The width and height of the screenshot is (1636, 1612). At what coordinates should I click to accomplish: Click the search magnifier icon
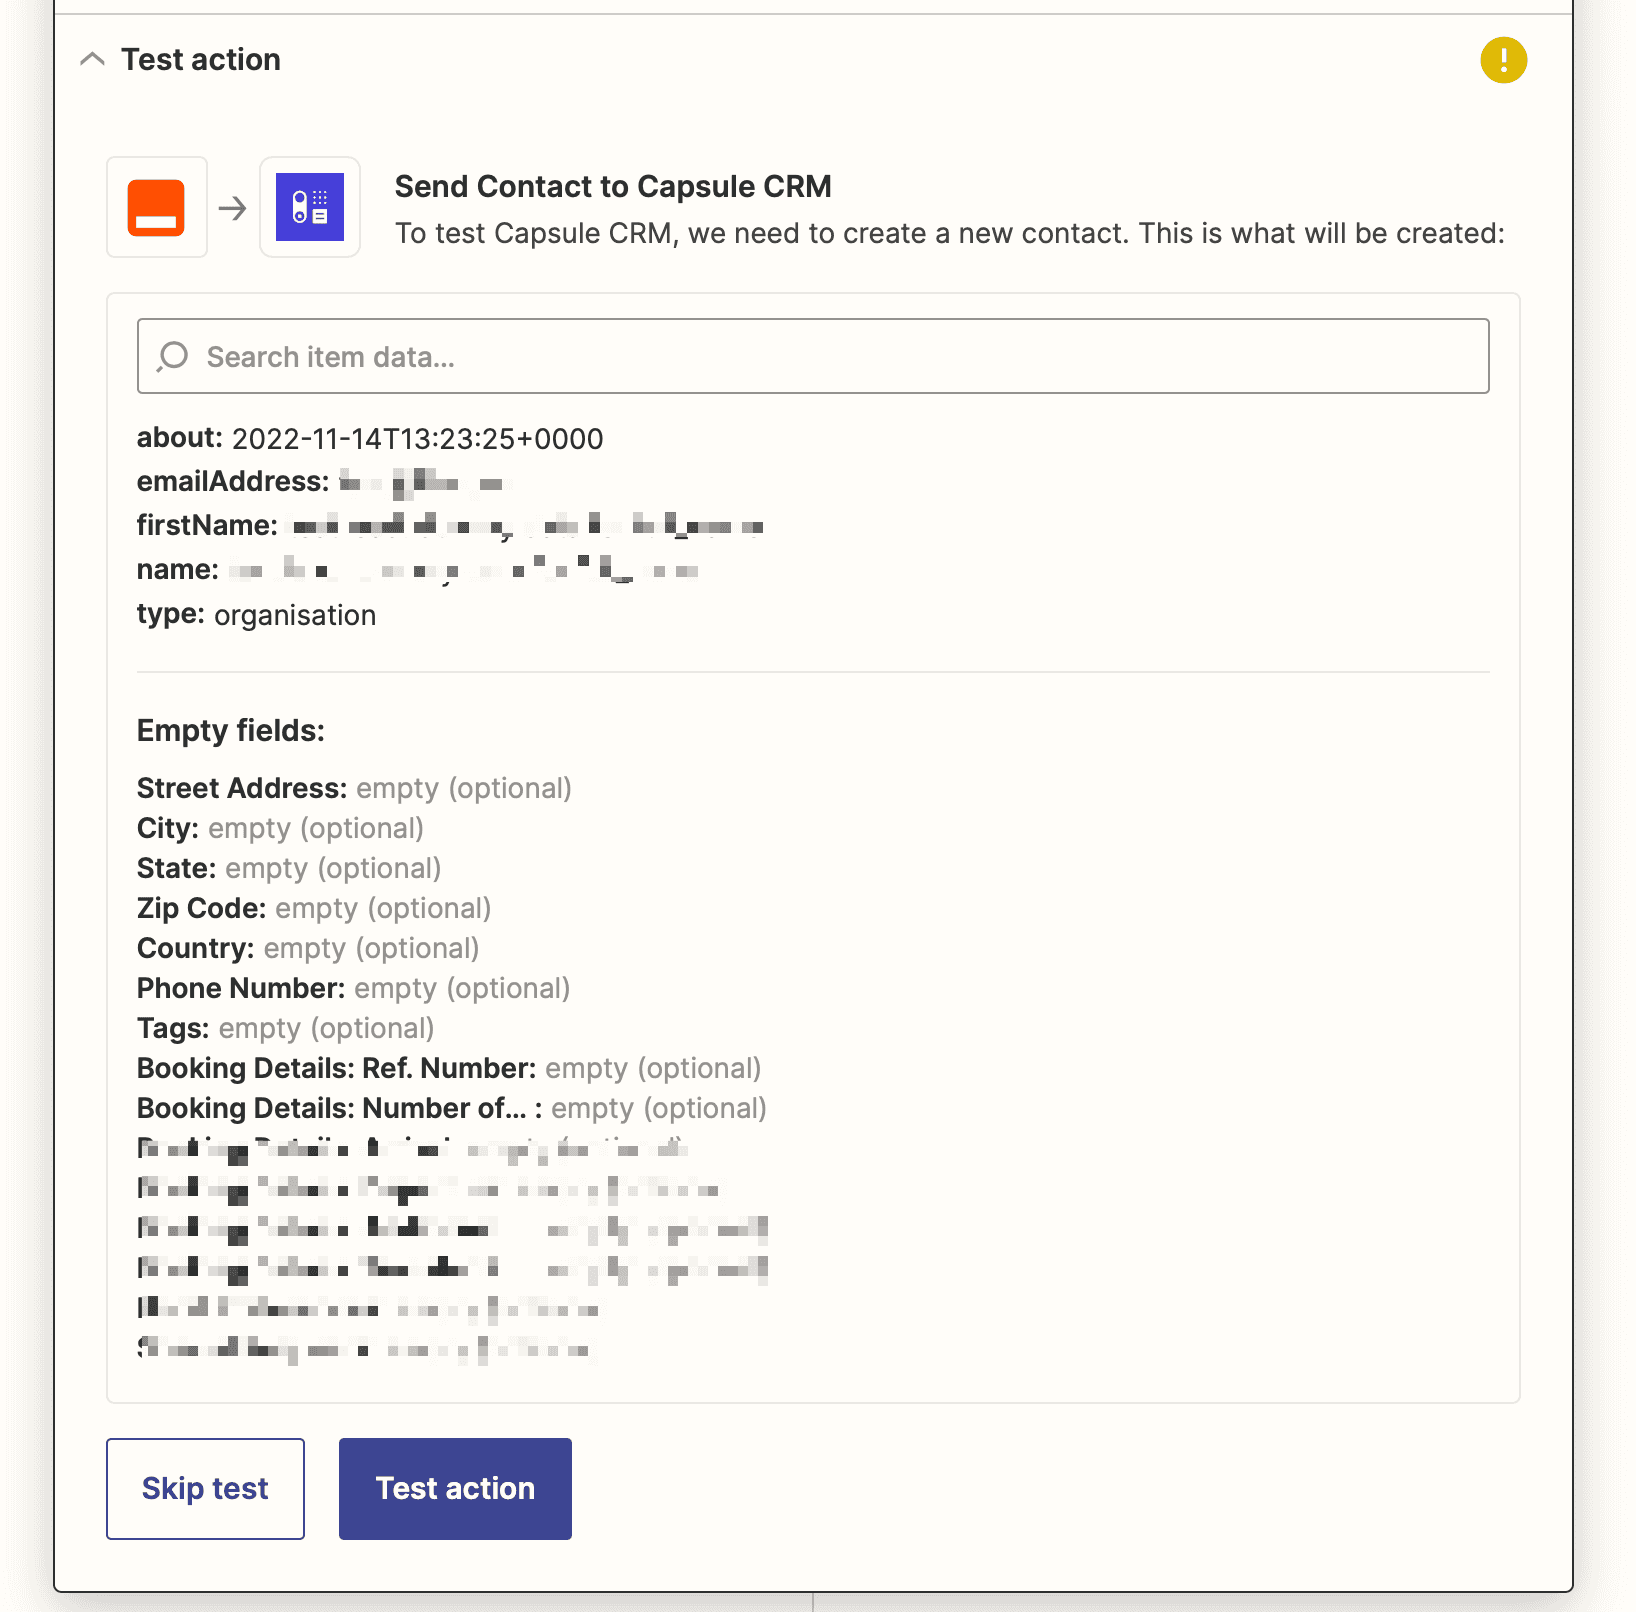(173, 356)
